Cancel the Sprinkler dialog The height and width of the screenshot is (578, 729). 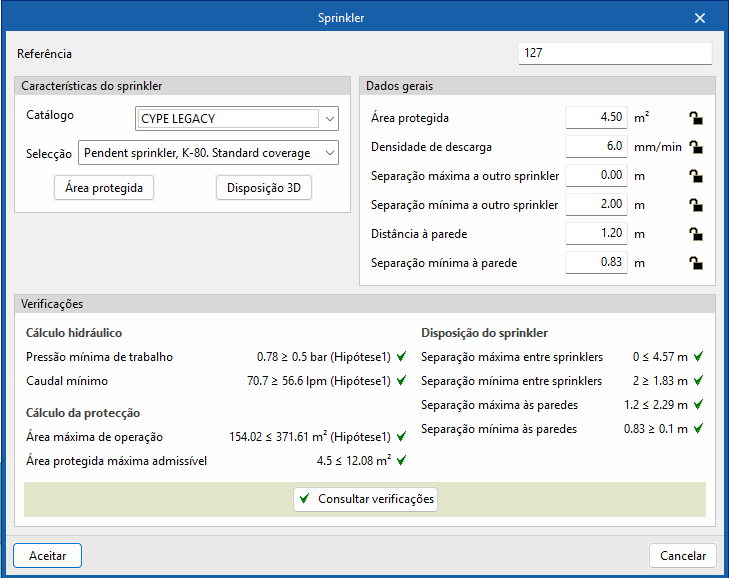click(x=683, y=556)
